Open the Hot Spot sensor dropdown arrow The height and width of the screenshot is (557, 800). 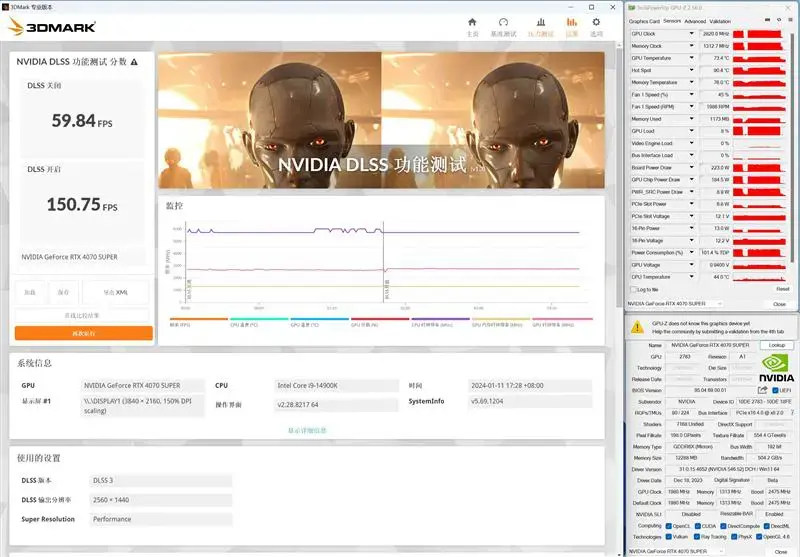pos(691,70)
